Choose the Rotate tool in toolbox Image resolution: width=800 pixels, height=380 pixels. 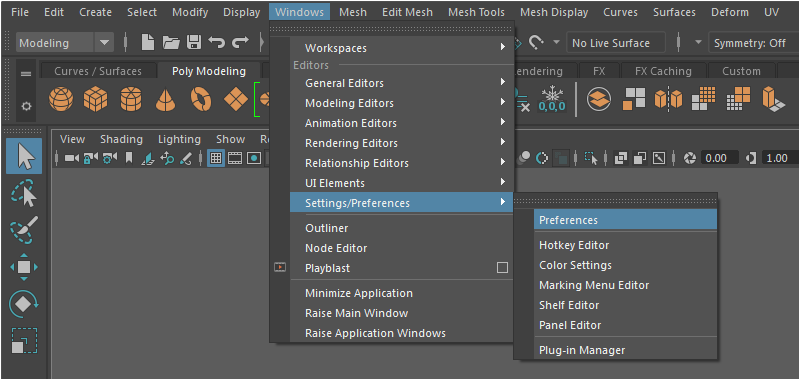click(x=24, y=304)
